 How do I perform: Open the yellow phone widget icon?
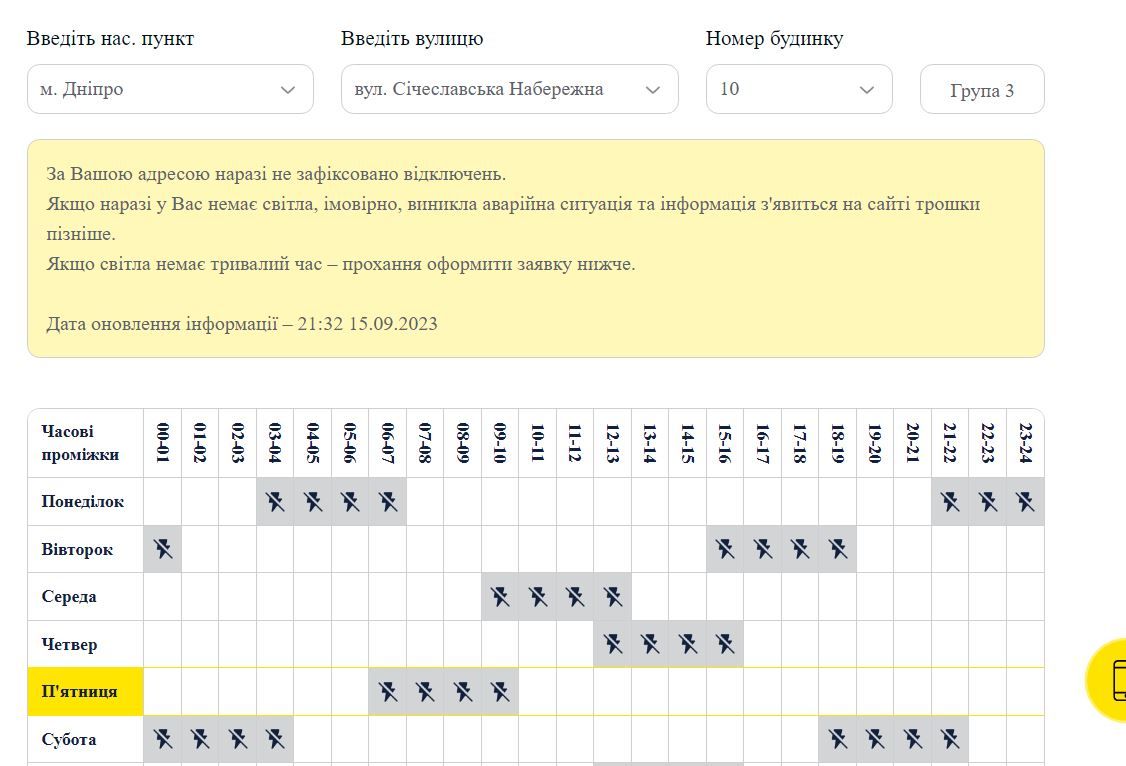pos(1110,681)
